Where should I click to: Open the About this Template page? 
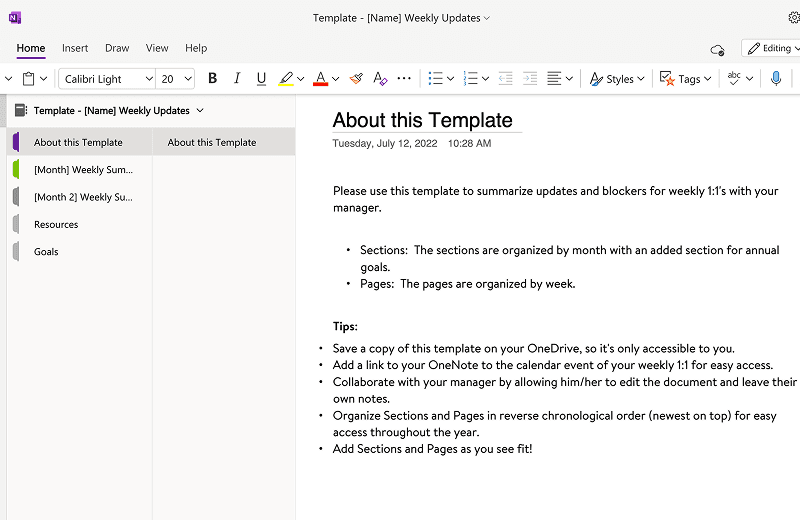(x=224, y=142)
